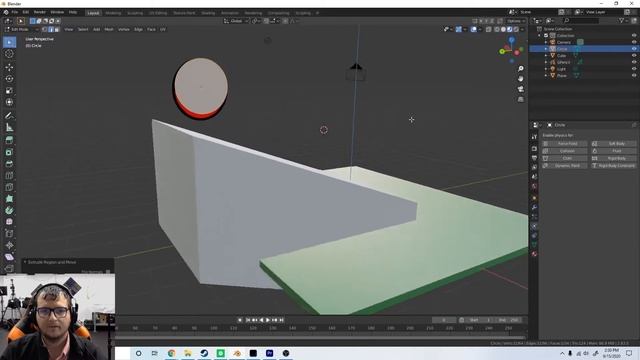Select the Edge Slide tool

(9, 234)
